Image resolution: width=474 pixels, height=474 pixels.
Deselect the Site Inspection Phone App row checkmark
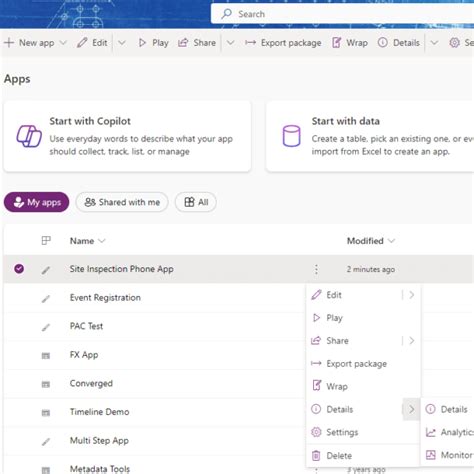(19, 268)
